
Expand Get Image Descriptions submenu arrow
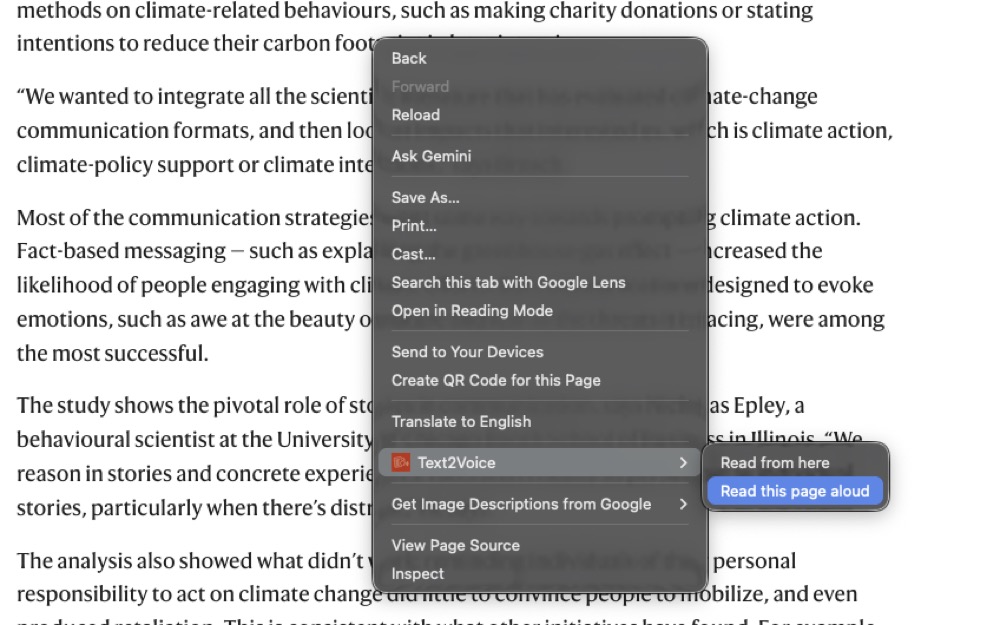click(x=683, y=504)
